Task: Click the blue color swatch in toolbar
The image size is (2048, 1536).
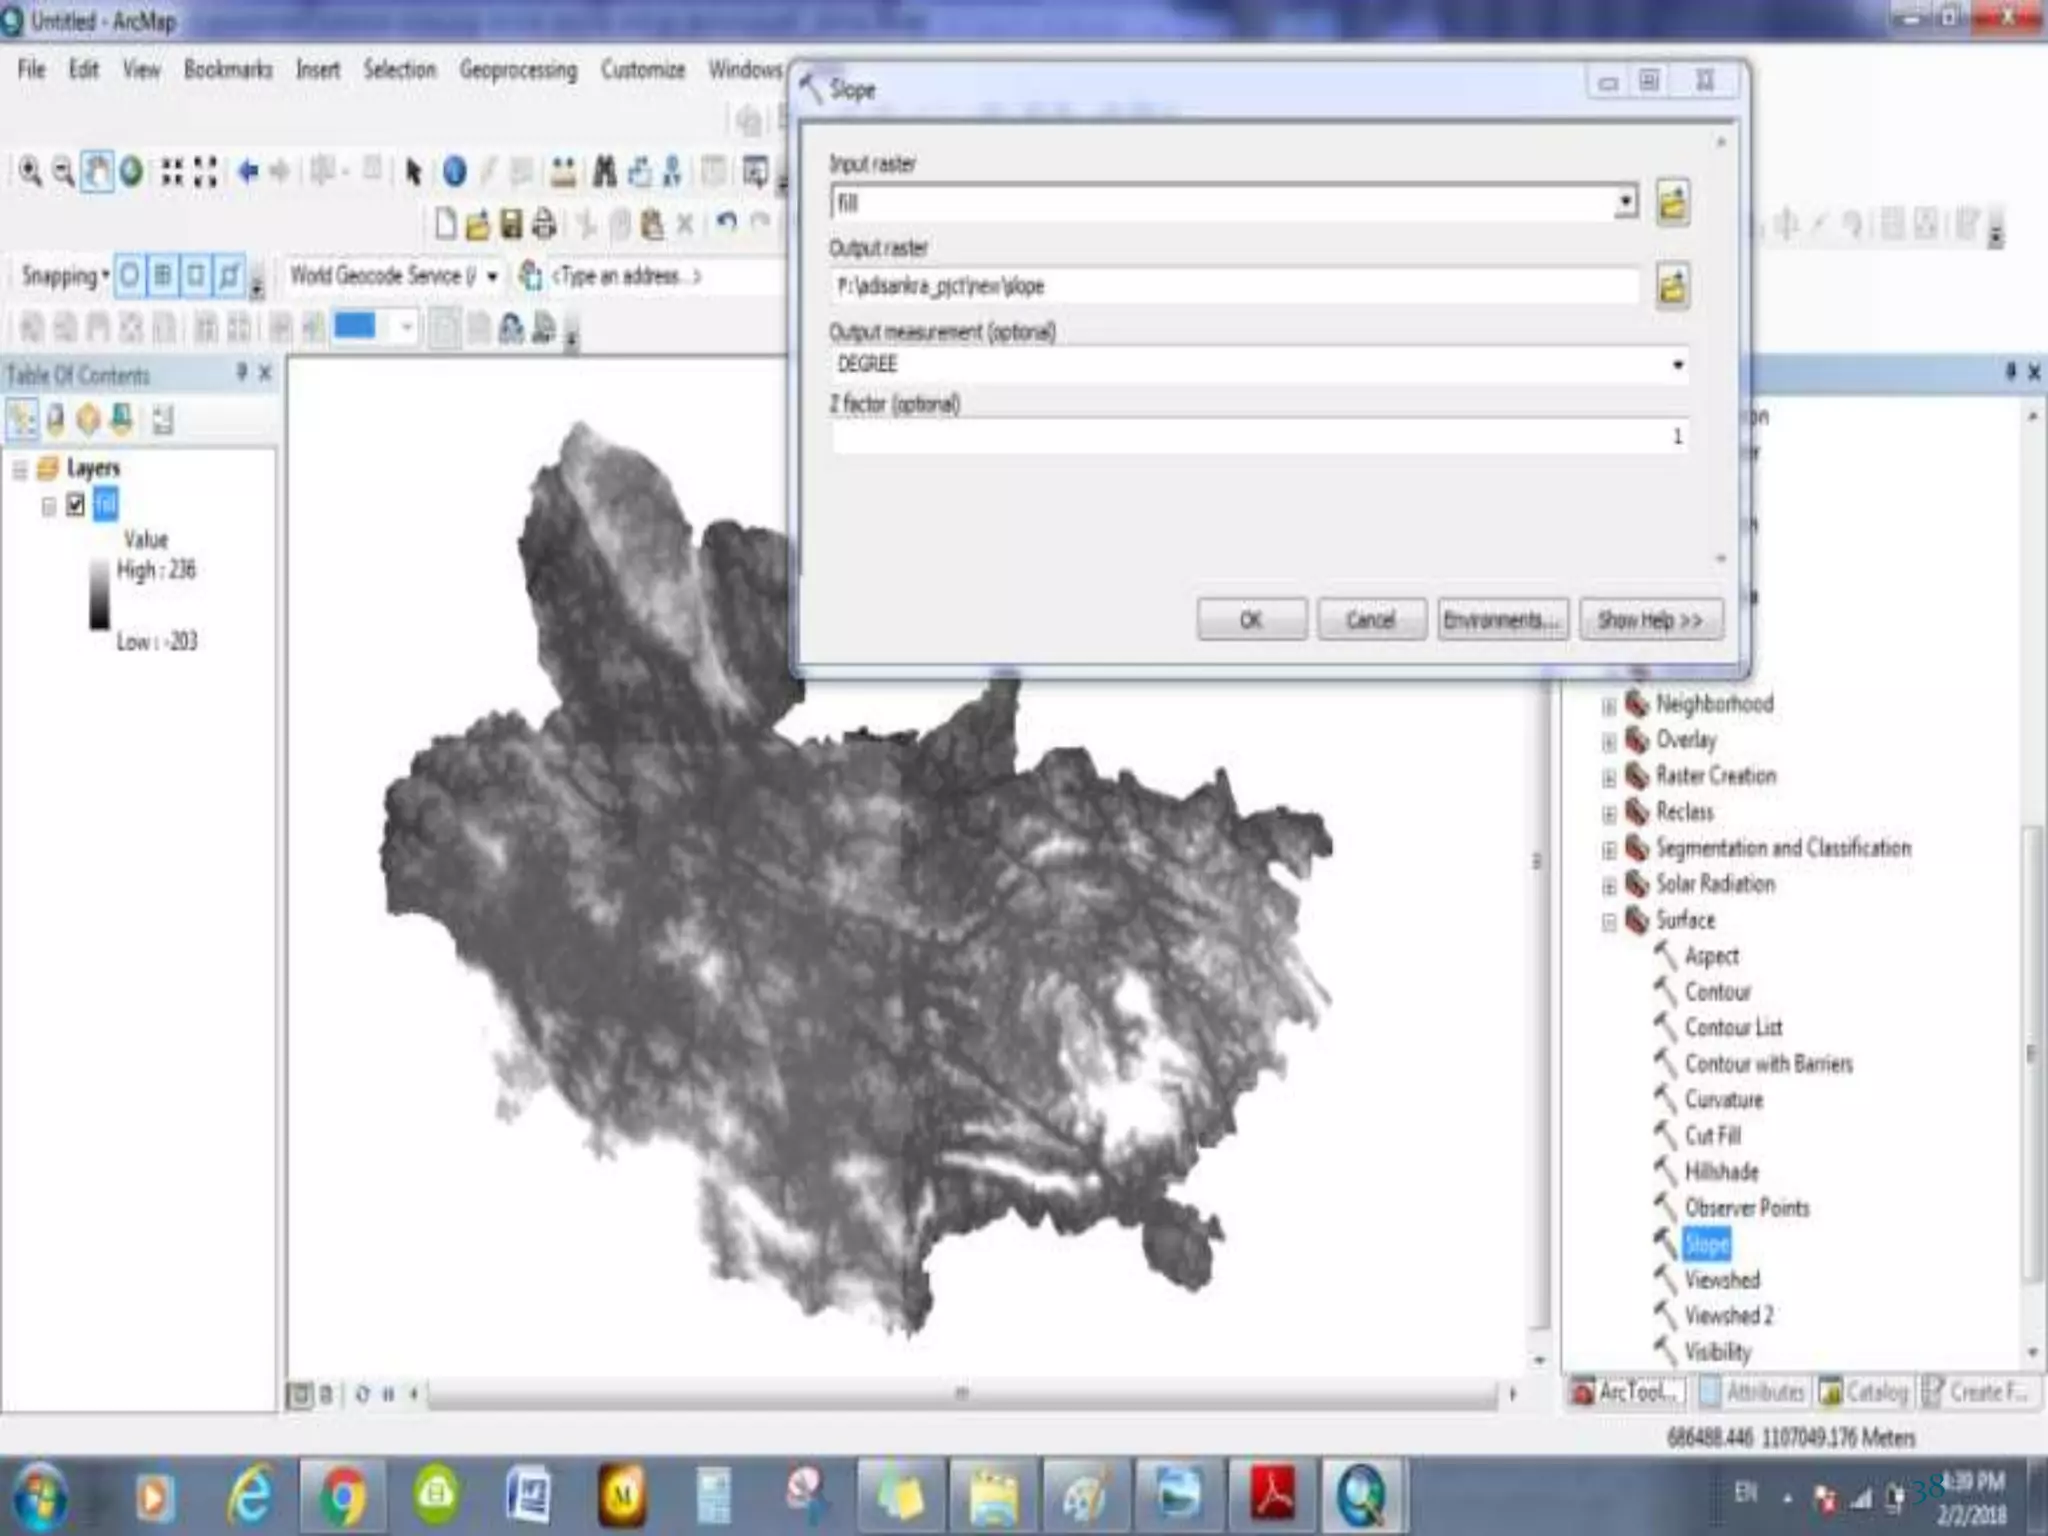Action: (x=354, y=326)
